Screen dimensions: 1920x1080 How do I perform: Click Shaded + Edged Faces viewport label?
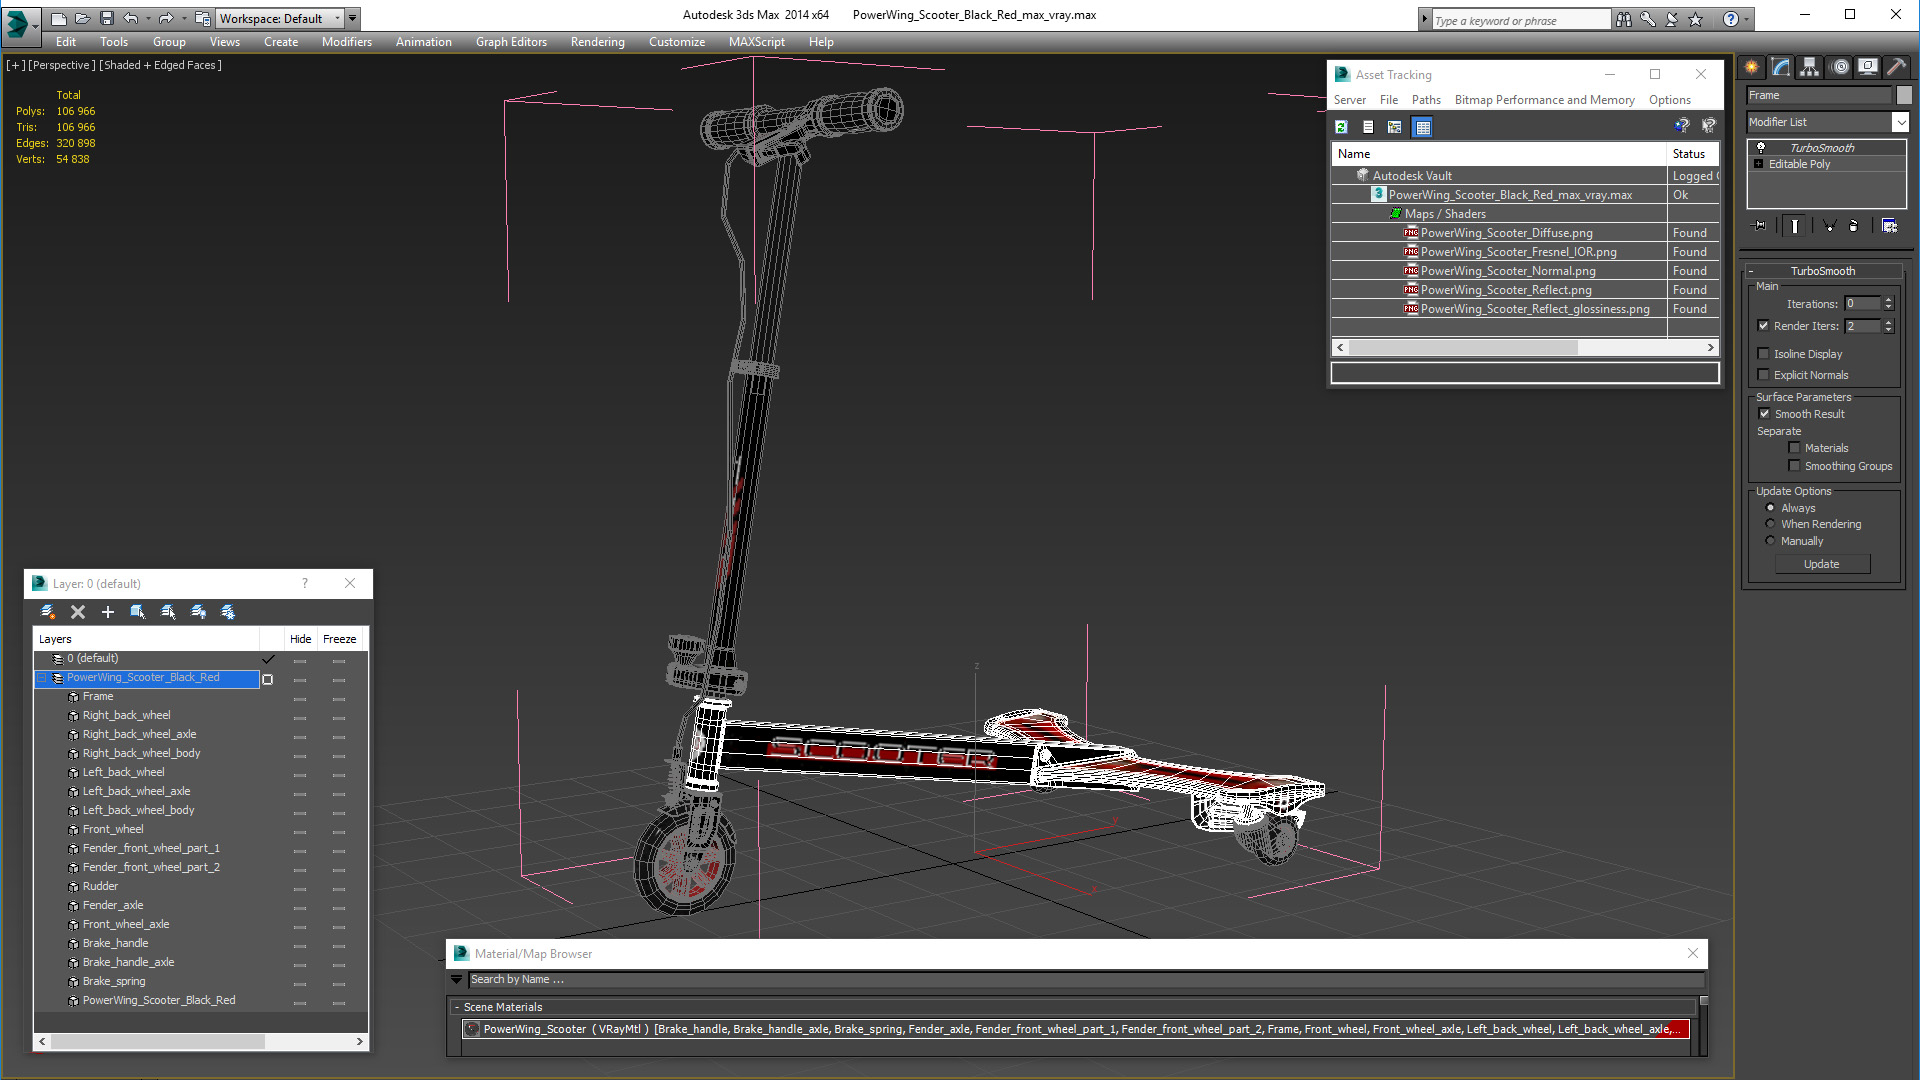[x=160, y=65]
